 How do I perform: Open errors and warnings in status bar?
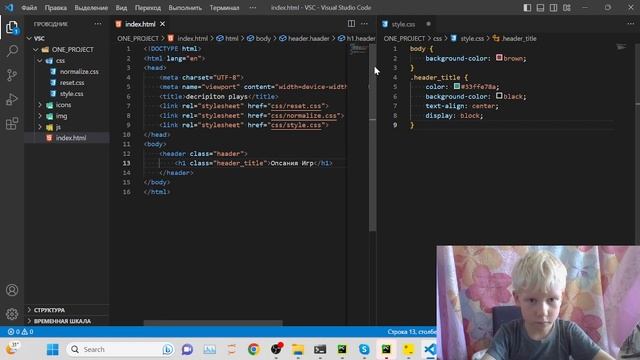click(21, 332)
